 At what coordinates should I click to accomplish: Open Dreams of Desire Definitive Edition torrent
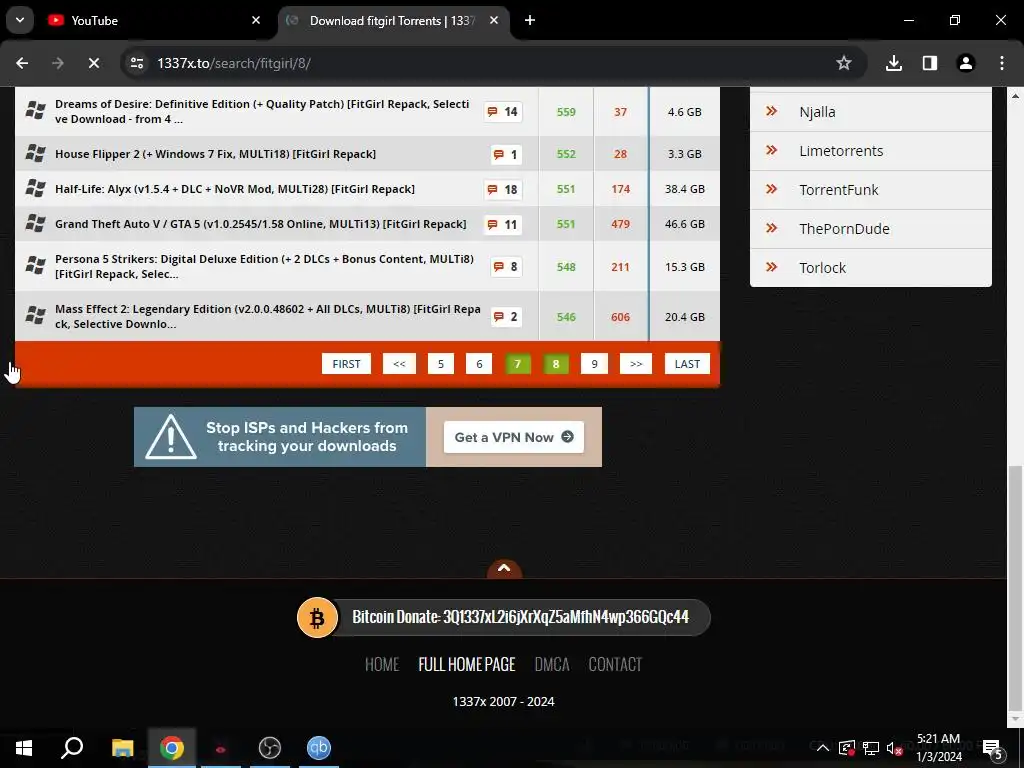tap(262, 112)
